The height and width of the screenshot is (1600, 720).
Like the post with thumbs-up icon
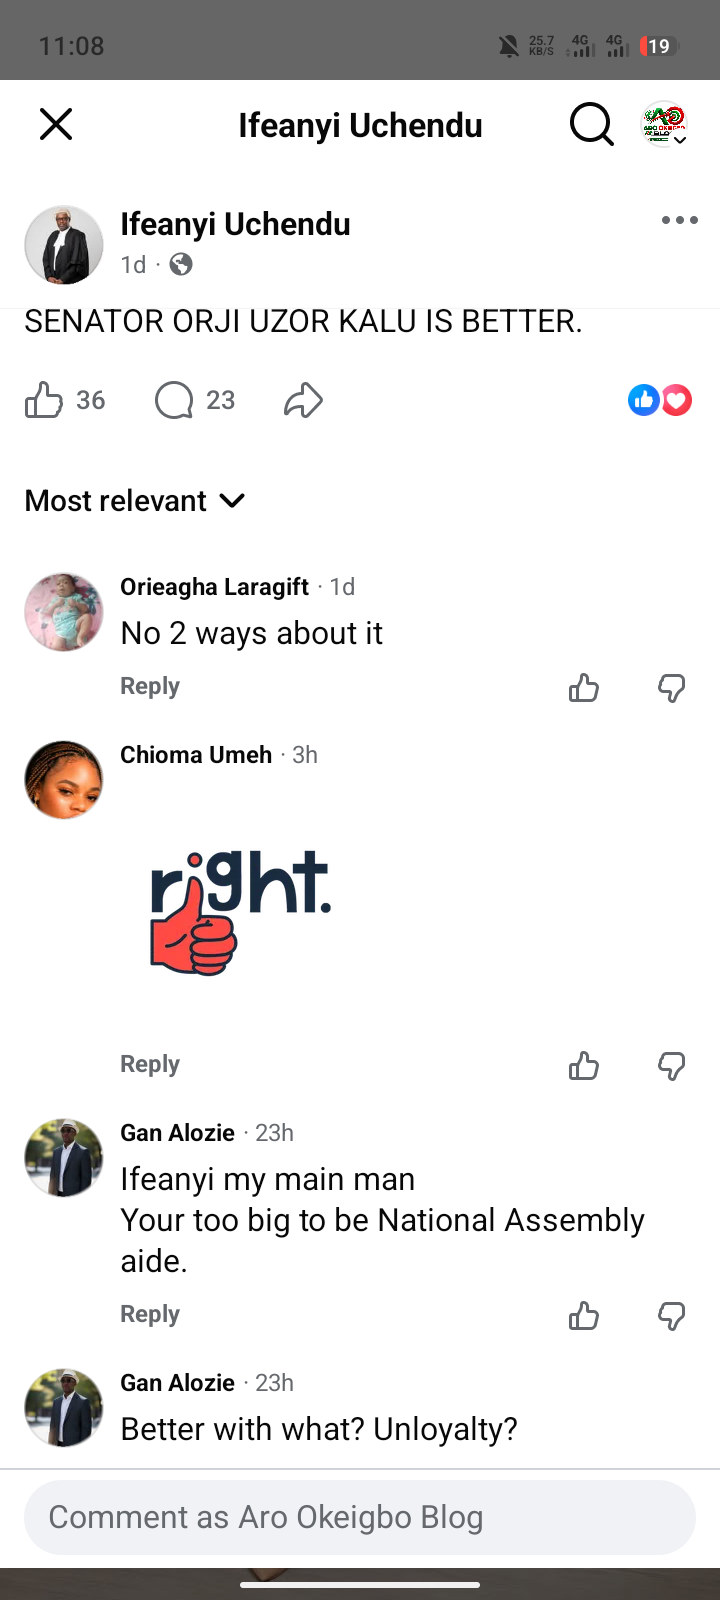[x=44, y=400]
